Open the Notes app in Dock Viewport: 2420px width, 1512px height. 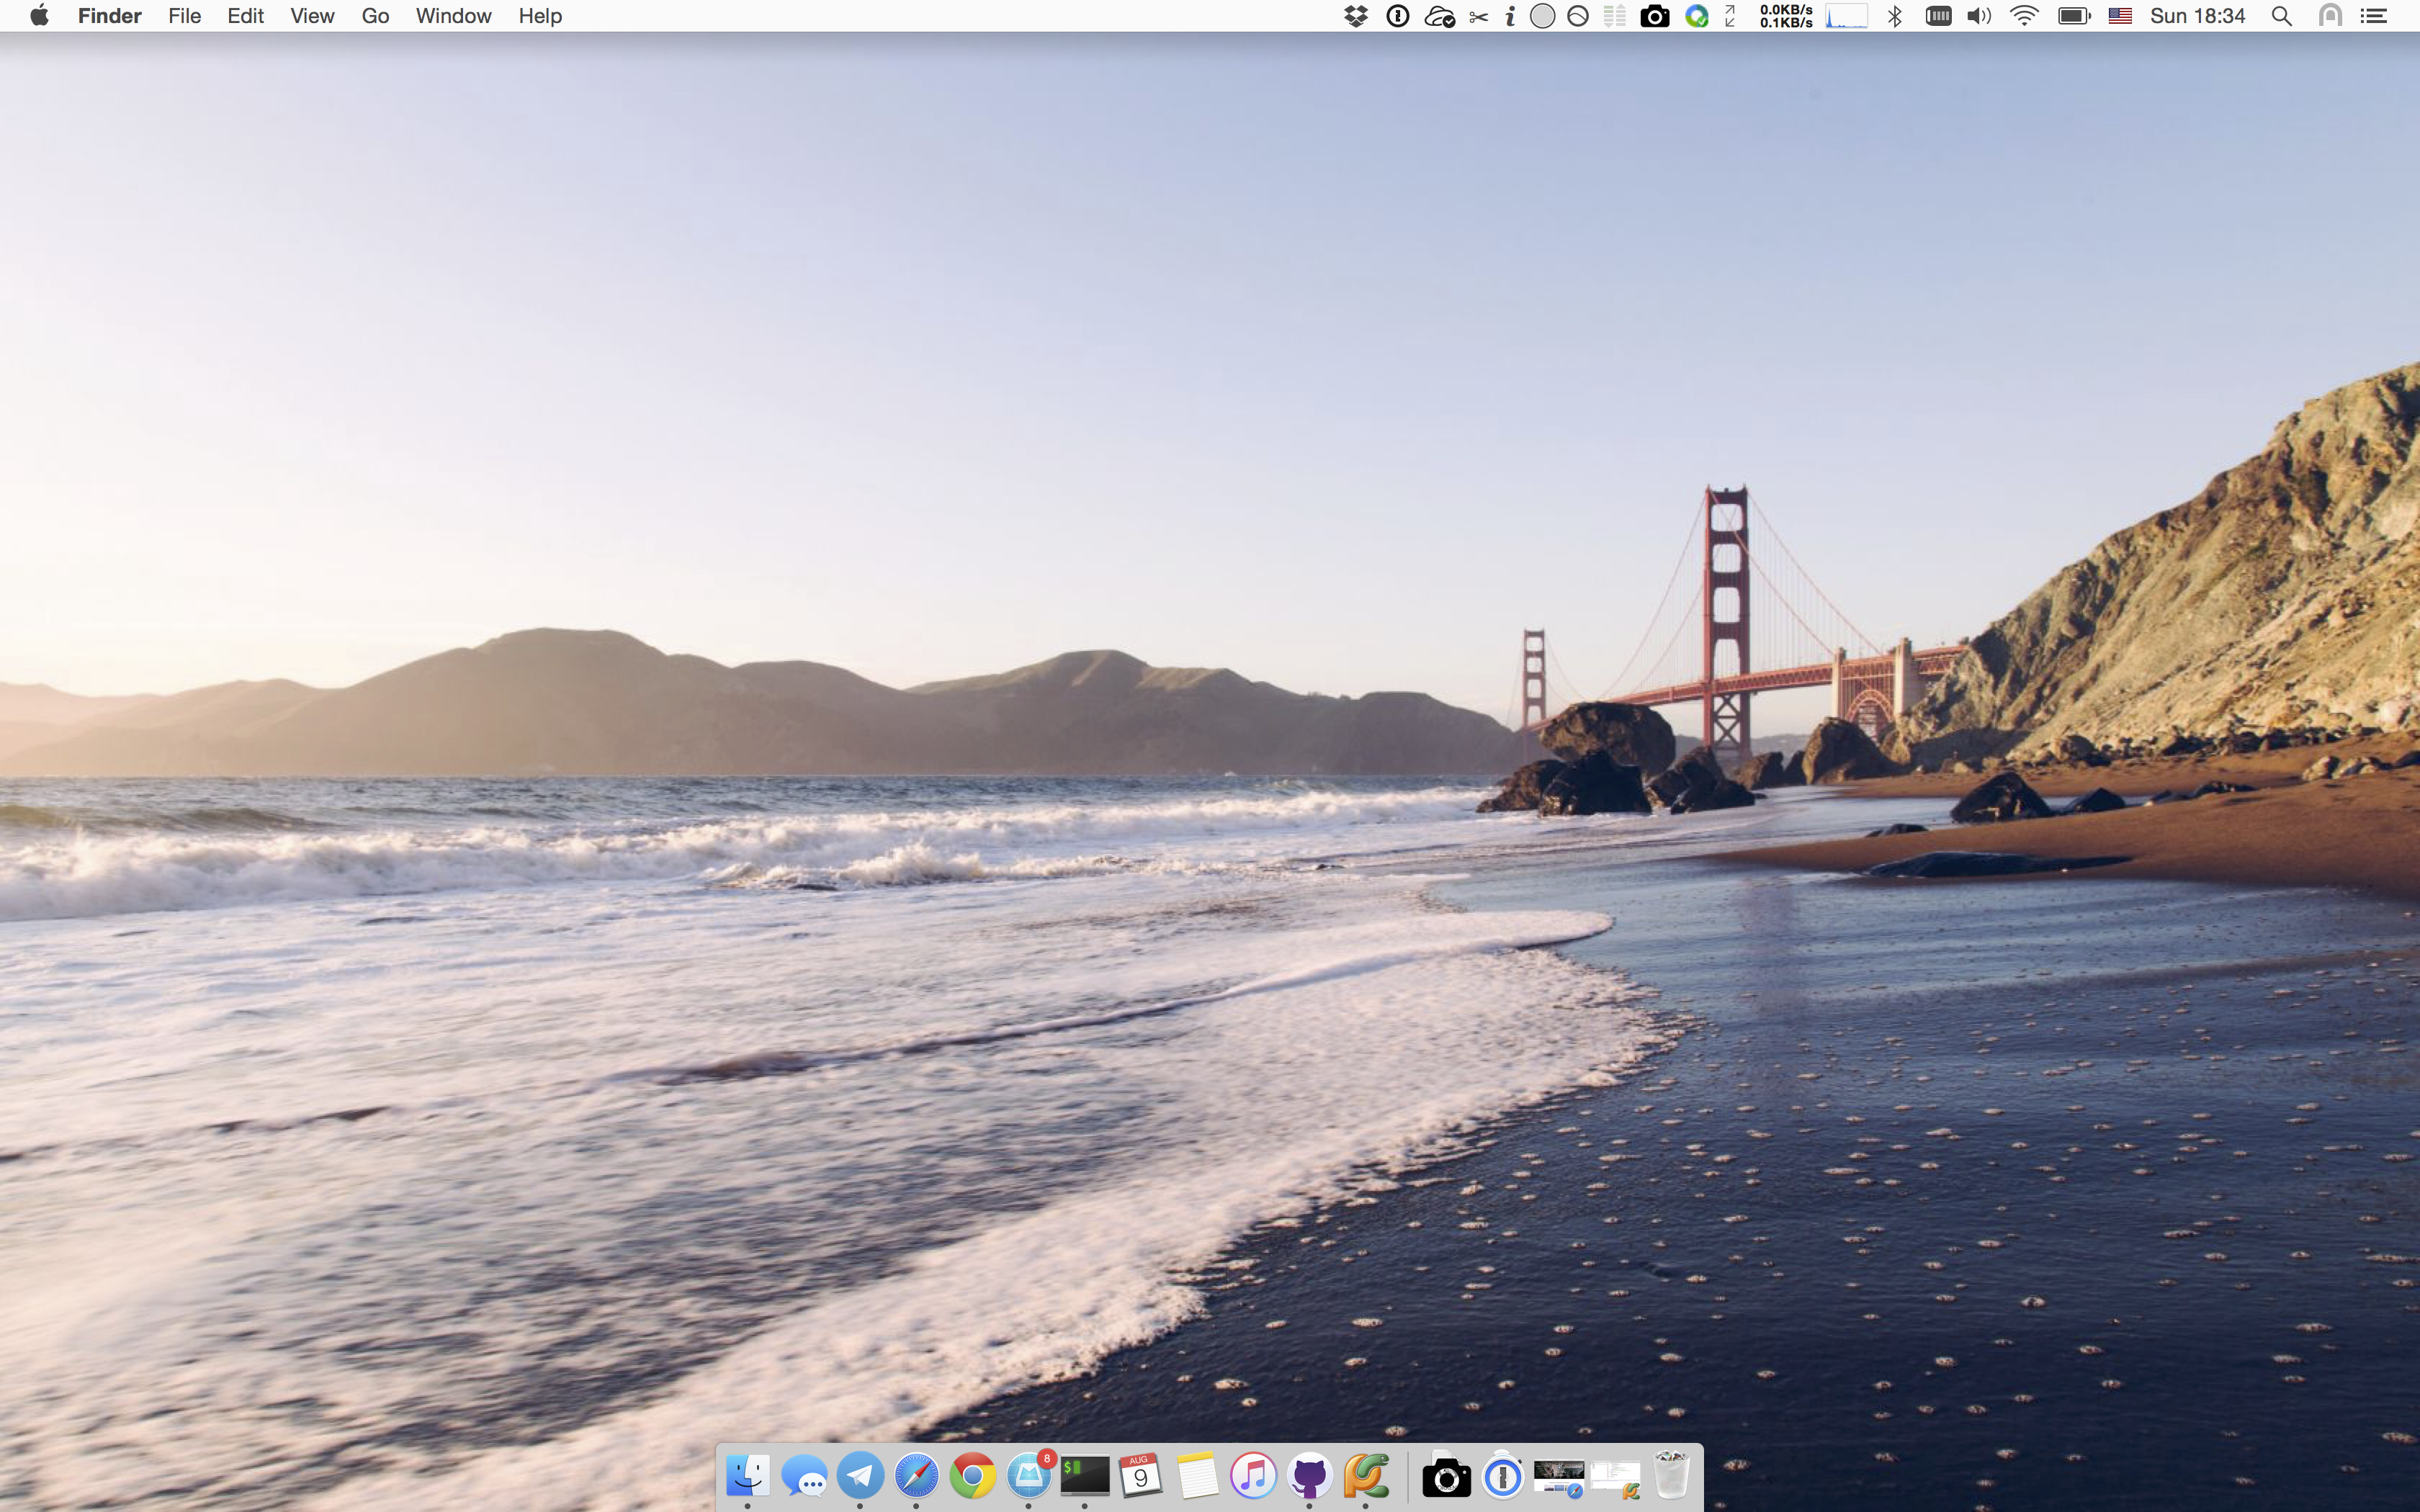point(1197,1475)
